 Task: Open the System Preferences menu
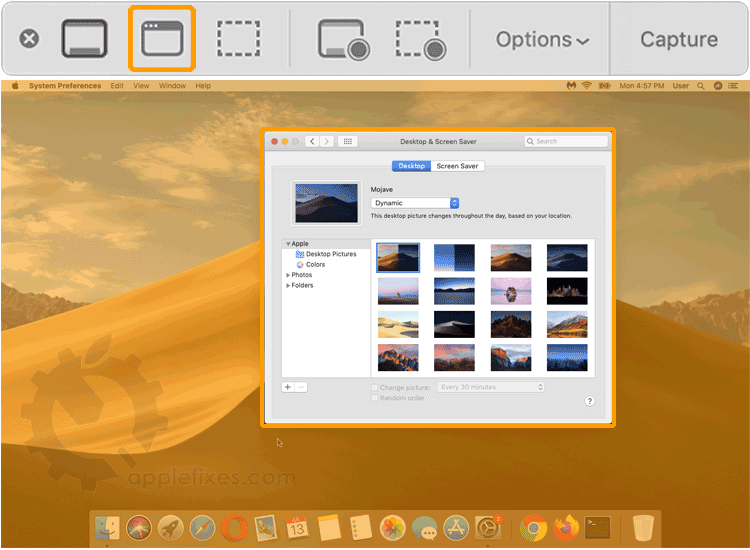(65, 86)
